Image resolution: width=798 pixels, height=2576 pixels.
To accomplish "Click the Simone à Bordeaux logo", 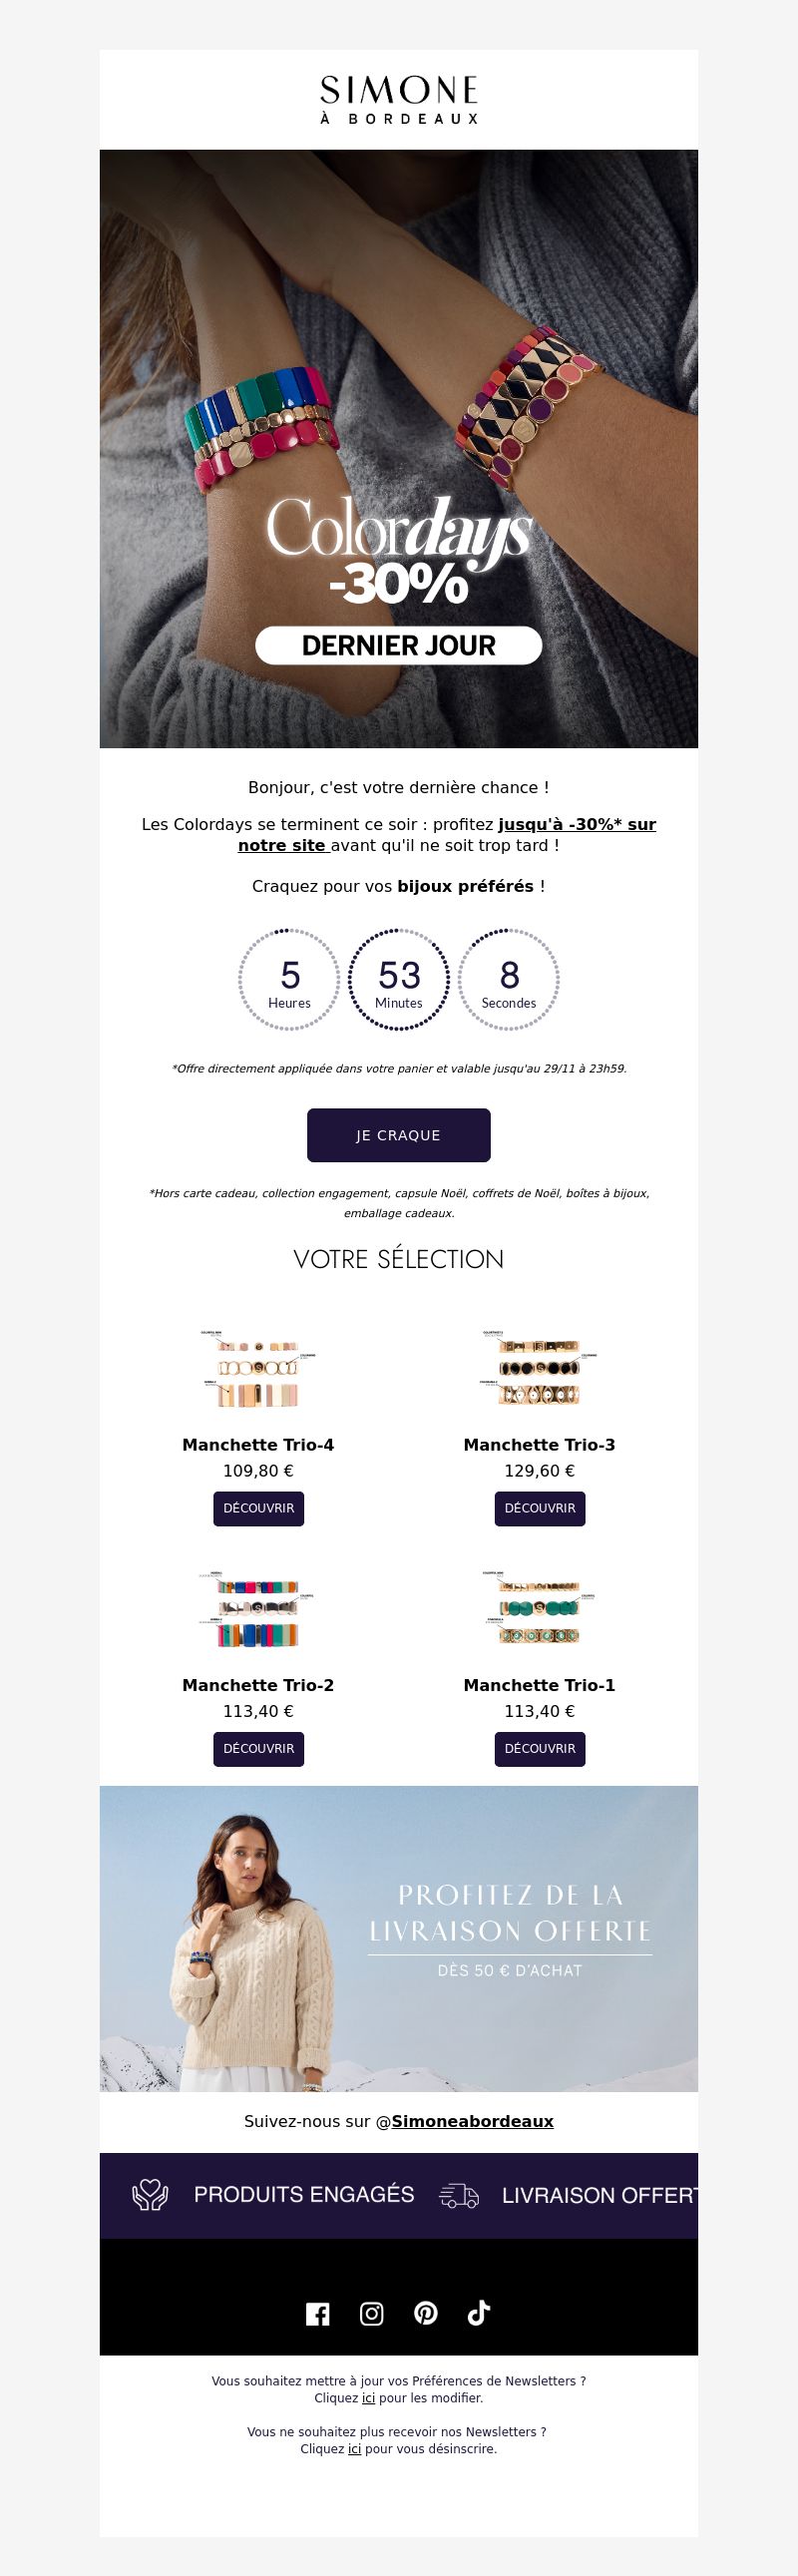I will (x=399, y=100).
